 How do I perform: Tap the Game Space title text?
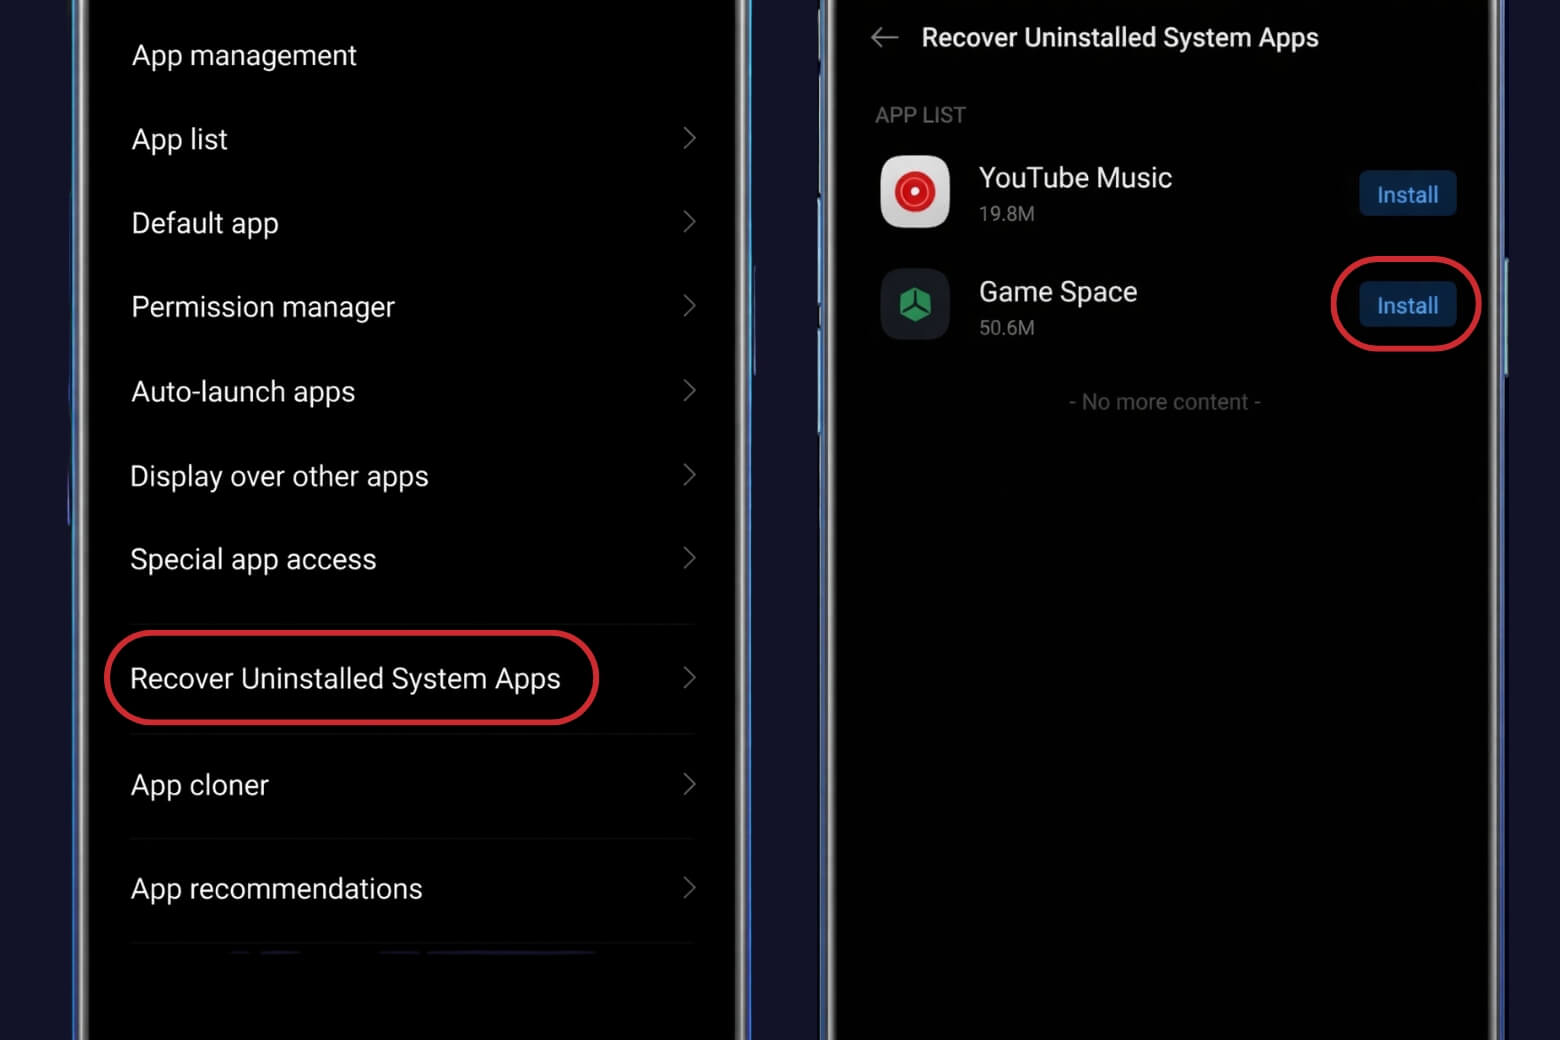(x=1058, y=292)
